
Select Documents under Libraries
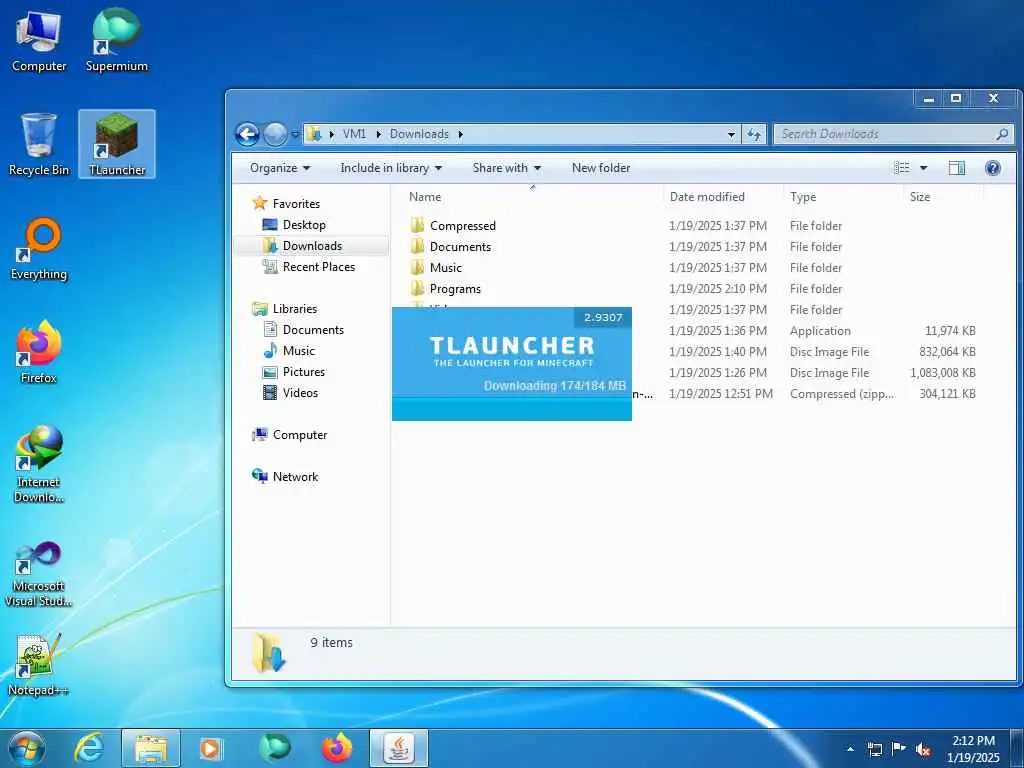(303, 330)
